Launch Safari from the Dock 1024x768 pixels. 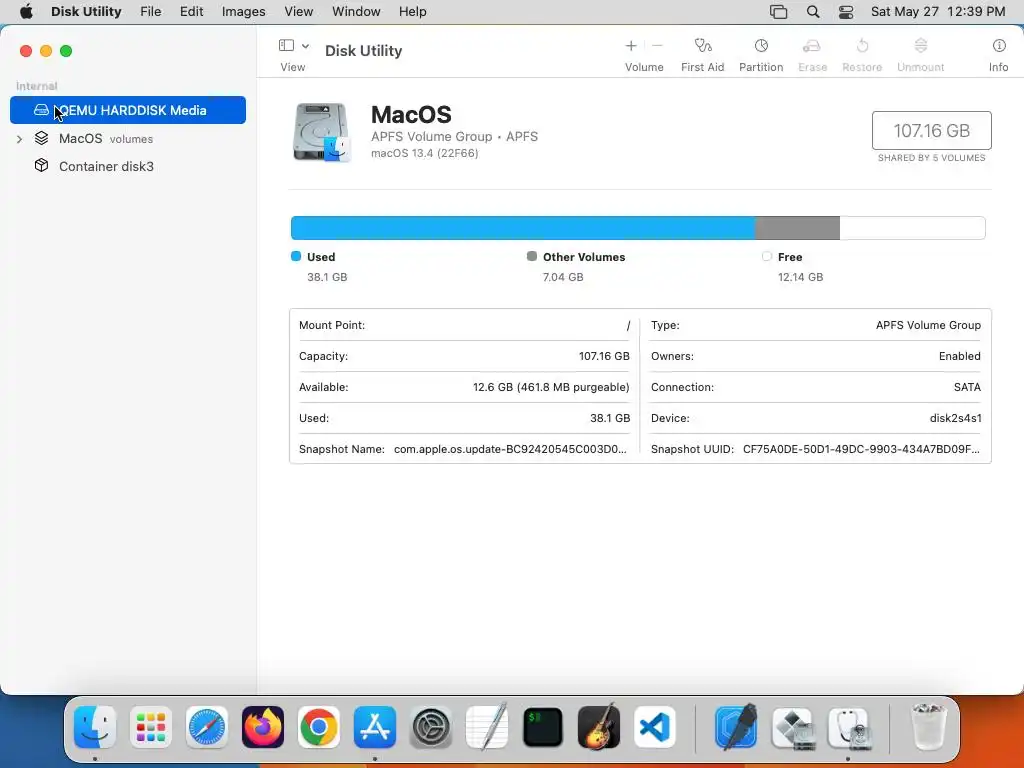(x=207, y=727)
